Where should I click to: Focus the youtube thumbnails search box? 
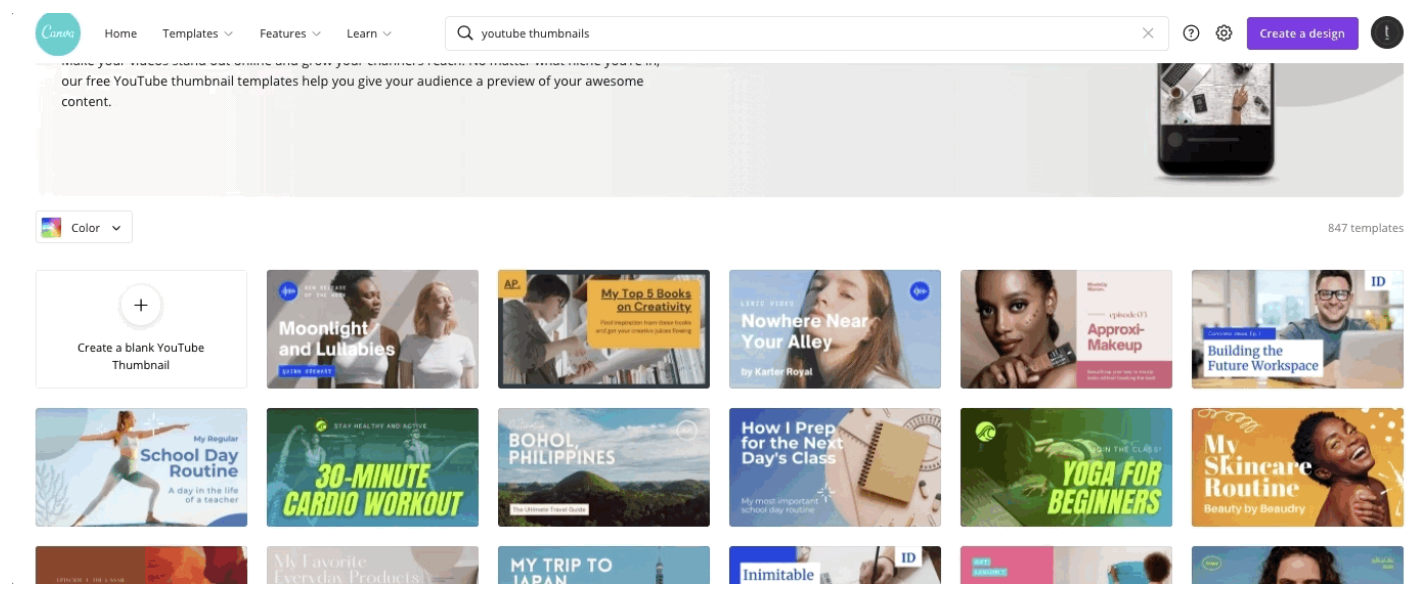(x=806, y=33)
